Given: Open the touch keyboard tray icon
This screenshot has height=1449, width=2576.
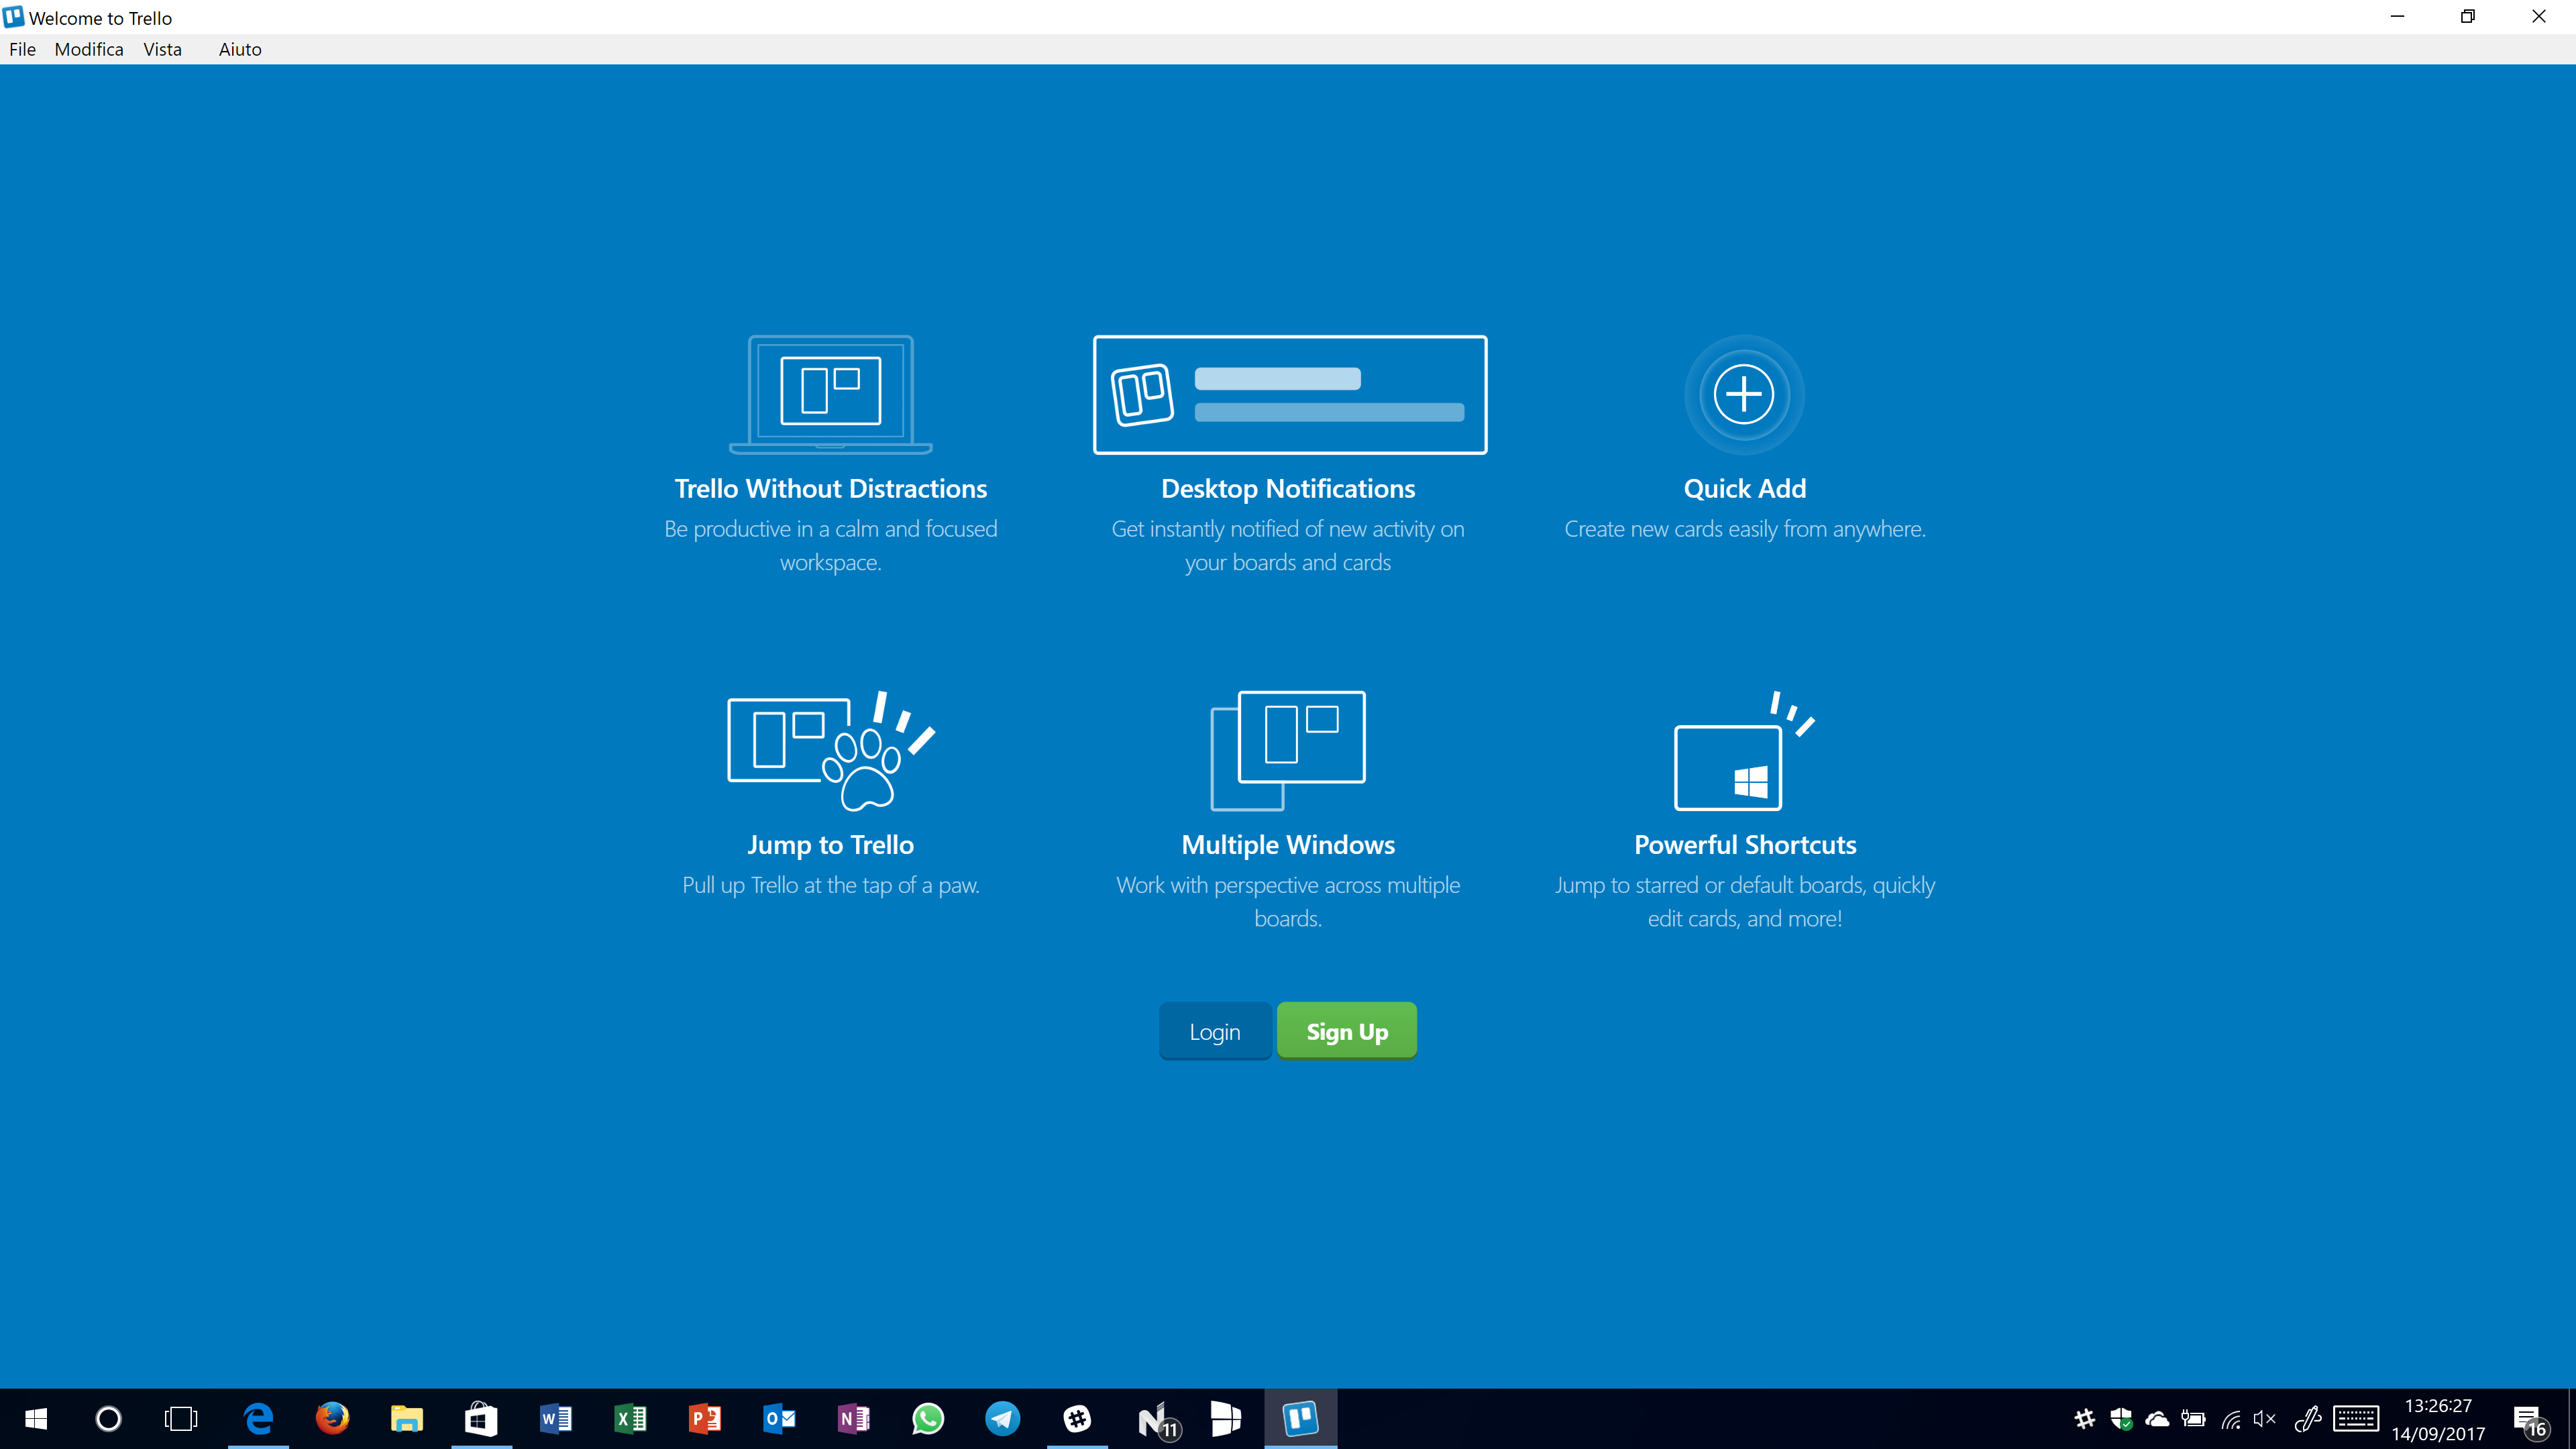Looking at the screenshot, I should 2356,1419.
